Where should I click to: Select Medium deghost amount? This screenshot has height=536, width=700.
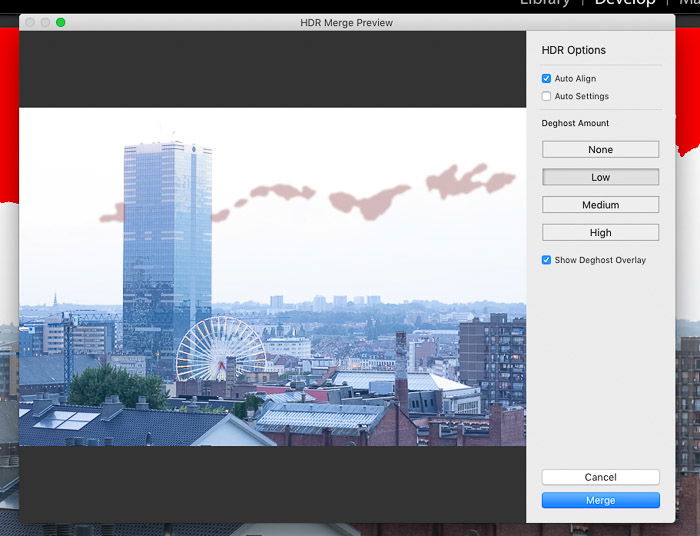point(600,205)
